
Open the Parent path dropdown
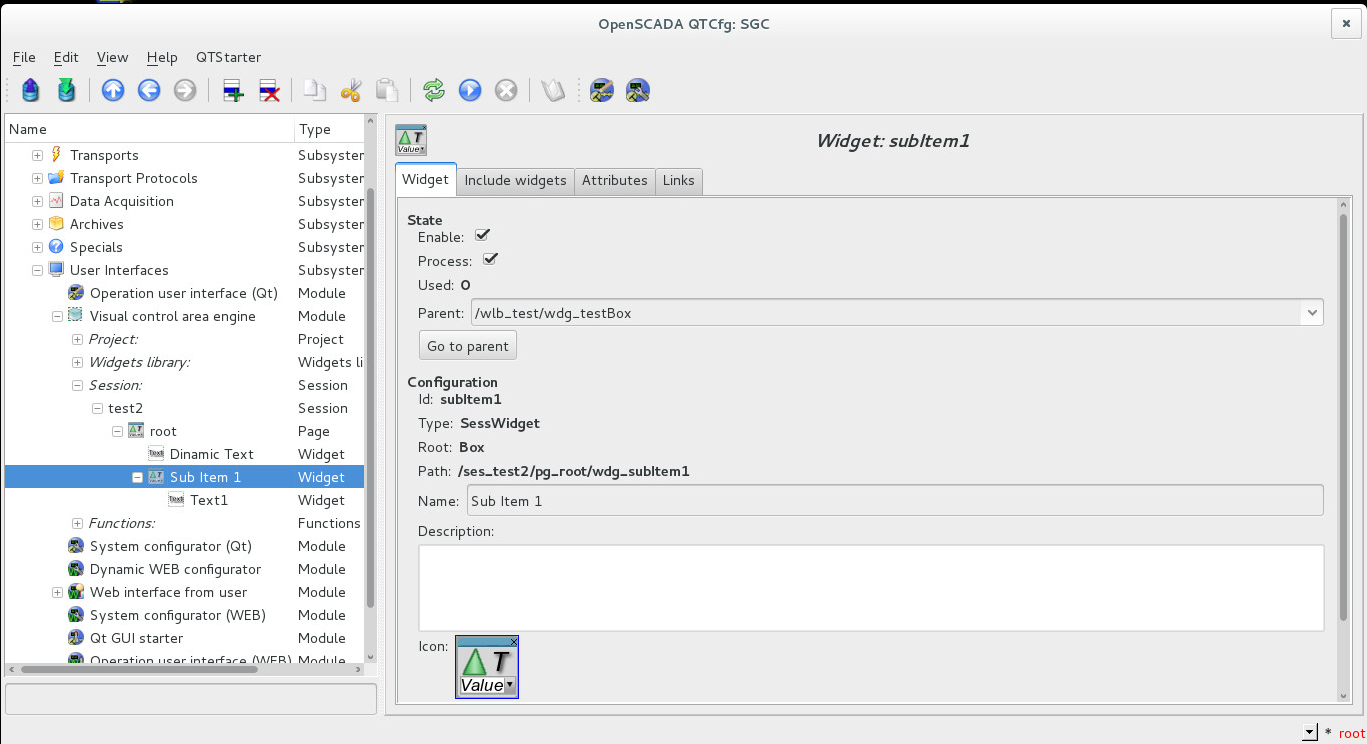[1311, 313]
